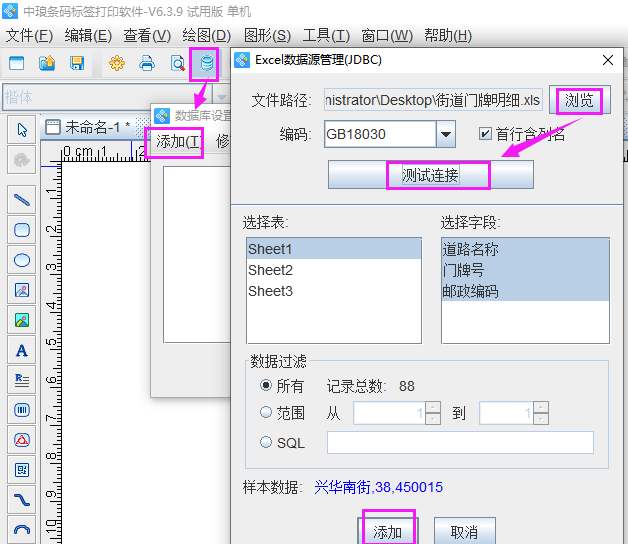The height and width of the screenshot is (544, 628).
Task: Open document settings gear icon
Action: point(117,63)
